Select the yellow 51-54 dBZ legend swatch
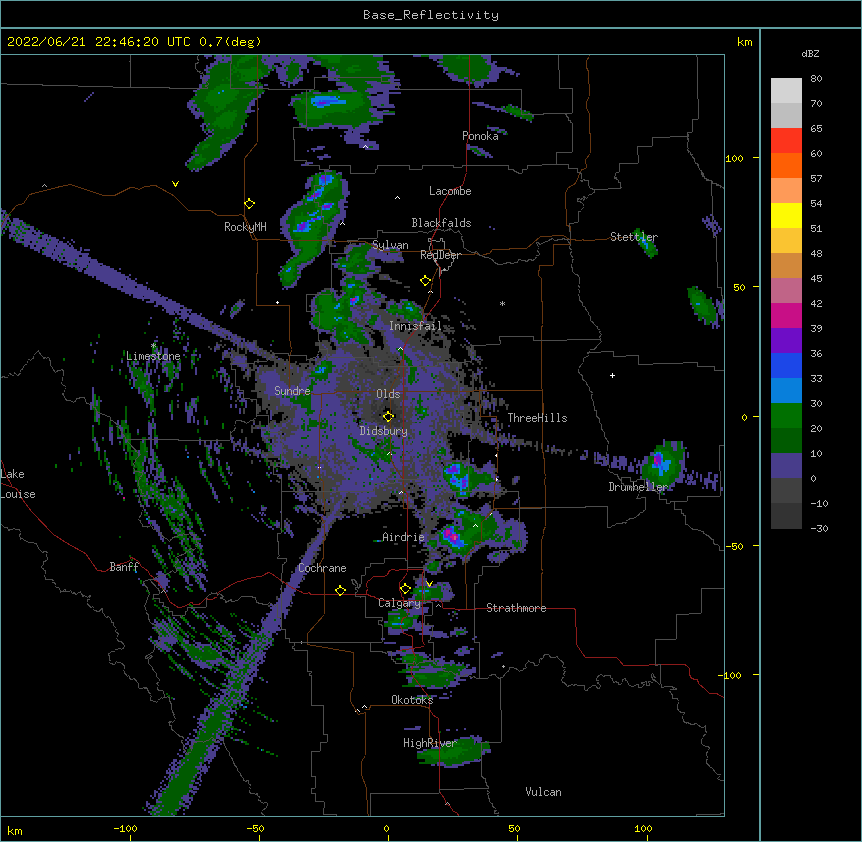Viewport: 862px width, 842px height. (786, 215)
